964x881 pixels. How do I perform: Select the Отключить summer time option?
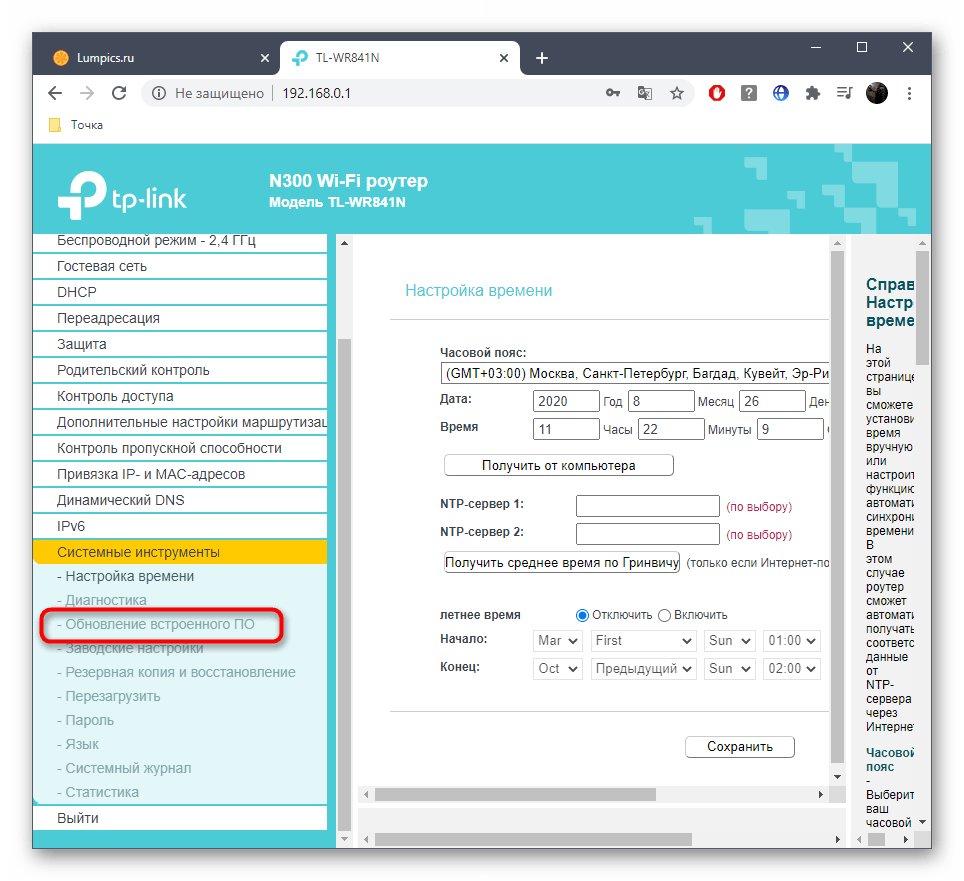pyautogui.click(x=582, y=615)
